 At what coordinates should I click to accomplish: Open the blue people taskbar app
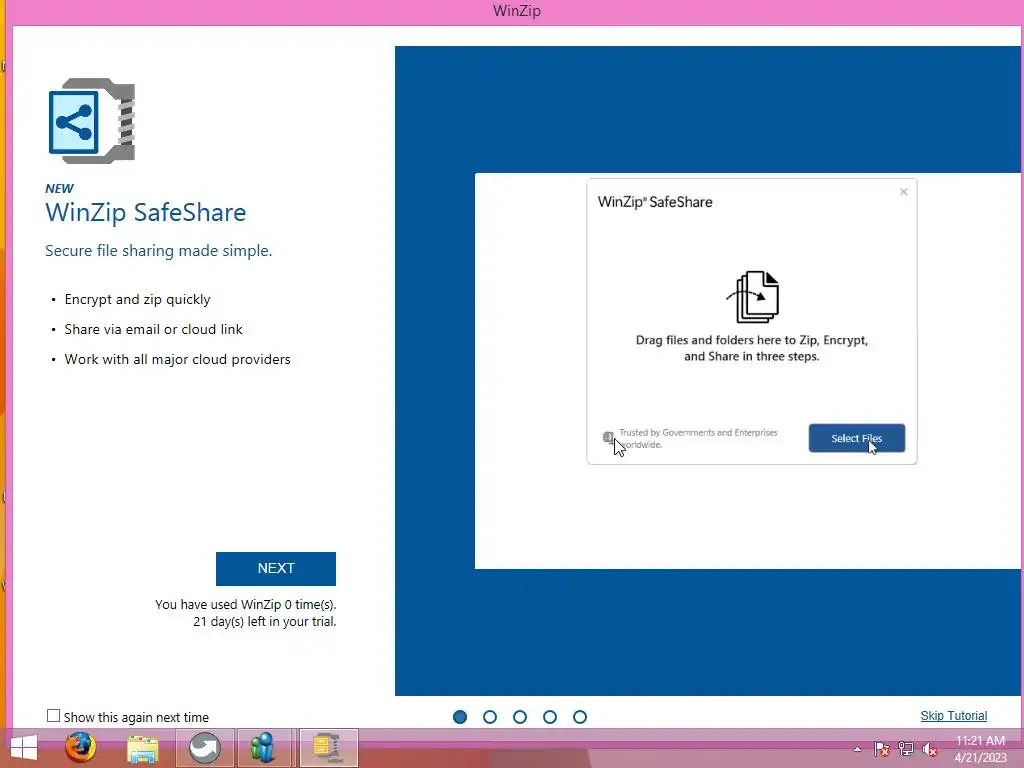click(x=263, y=748)
